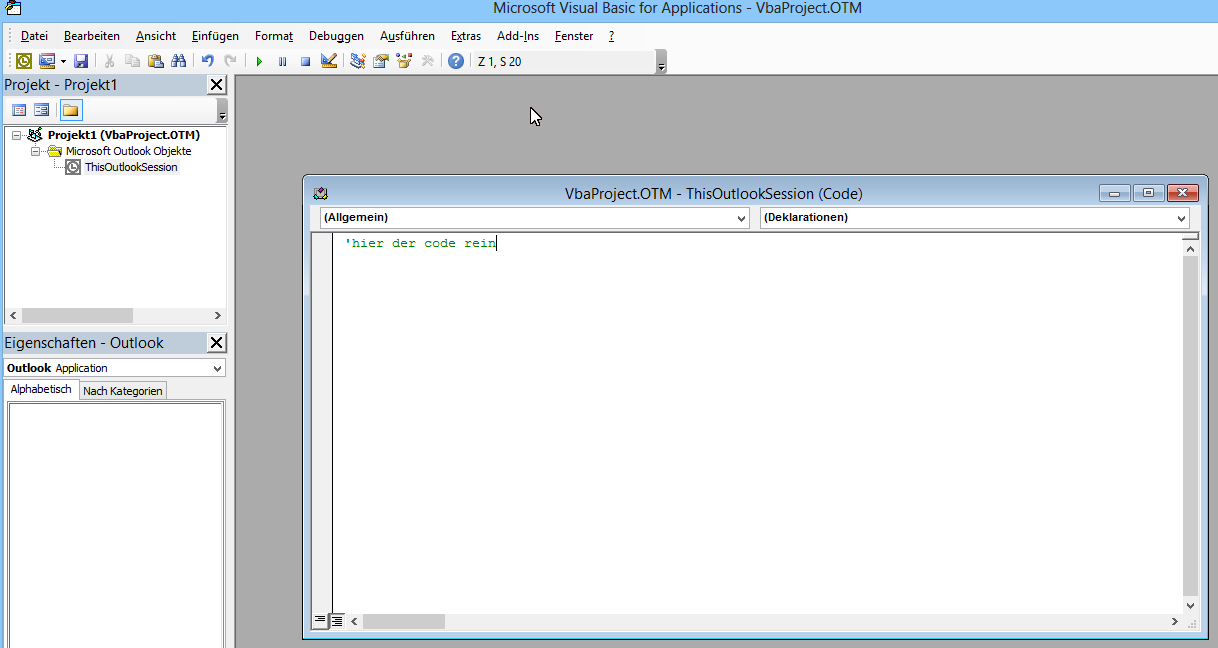This screenshot has width=1218, height=648.
Task: Toggle Design Mode icon in the toolbar
Action: [328, 61]
